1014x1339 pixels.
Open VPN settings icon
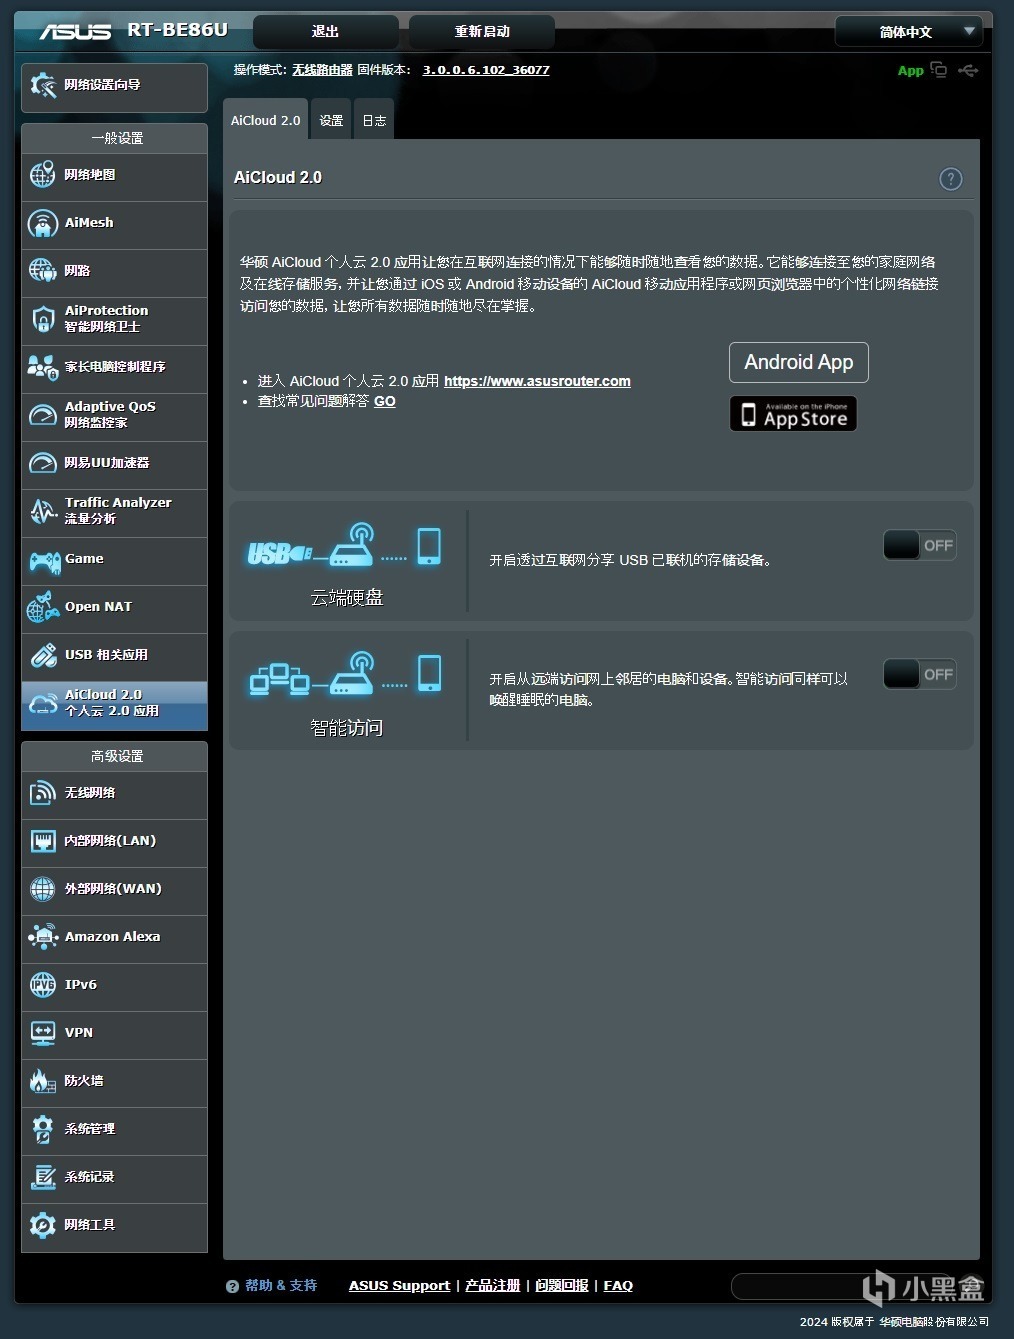pos(42,1032)
